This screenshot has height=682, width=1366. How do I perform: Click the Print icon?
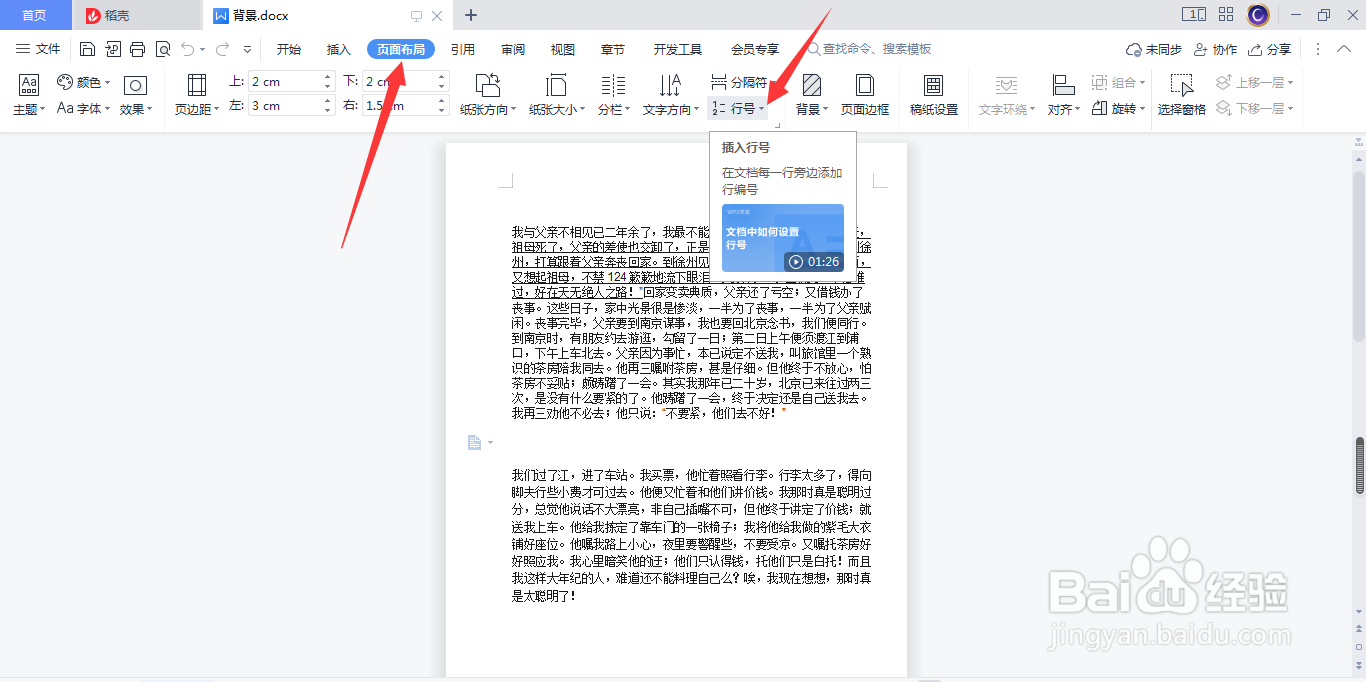click(x=138, y=49)
